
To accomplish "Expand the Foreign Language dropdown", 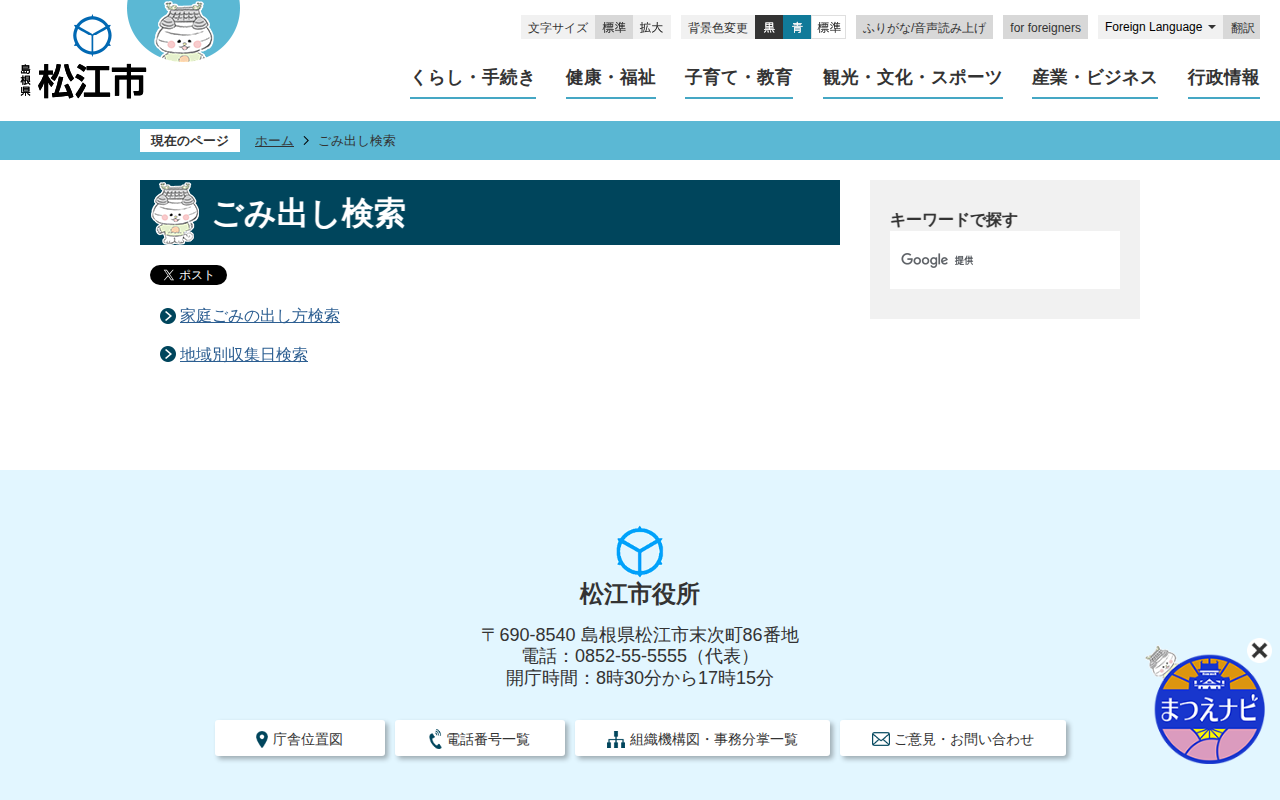I will 1160,27.
